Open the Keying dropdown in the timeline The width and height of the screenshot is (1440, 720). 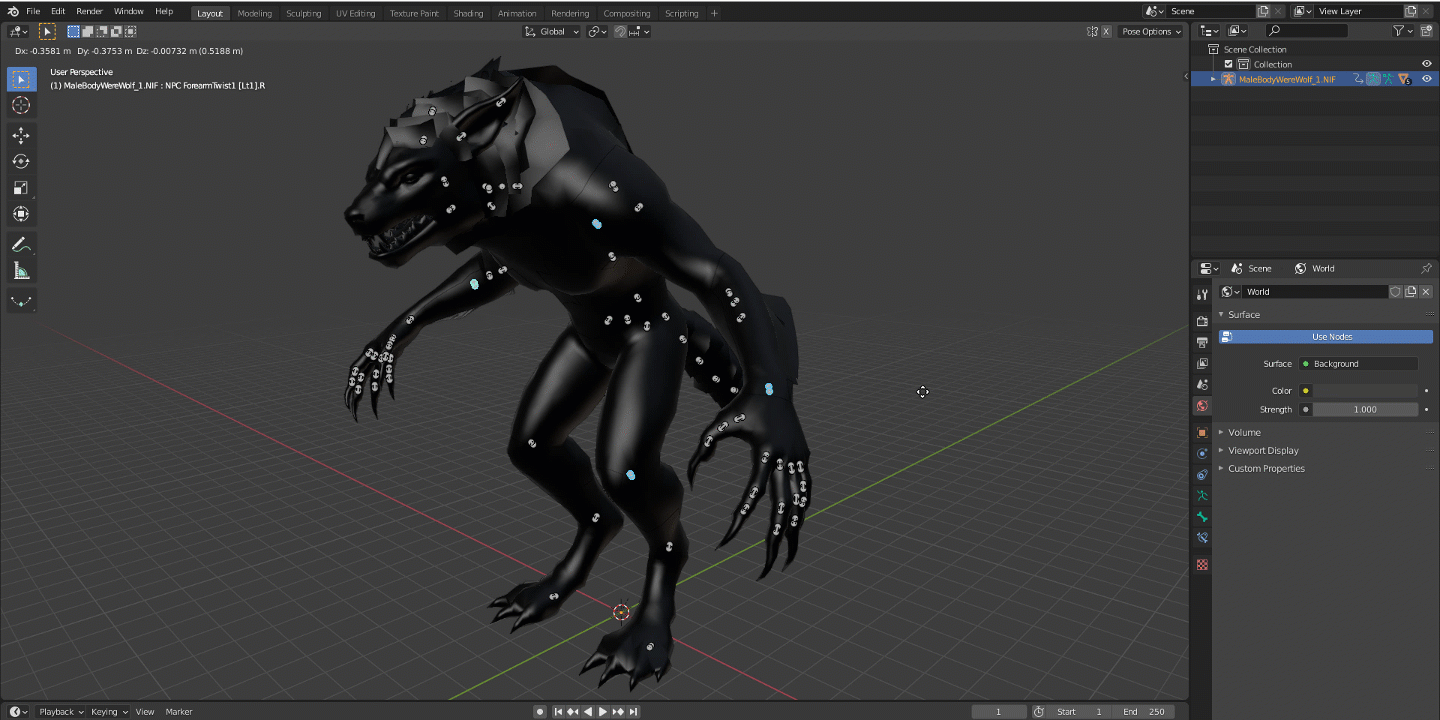click(109, 712)
